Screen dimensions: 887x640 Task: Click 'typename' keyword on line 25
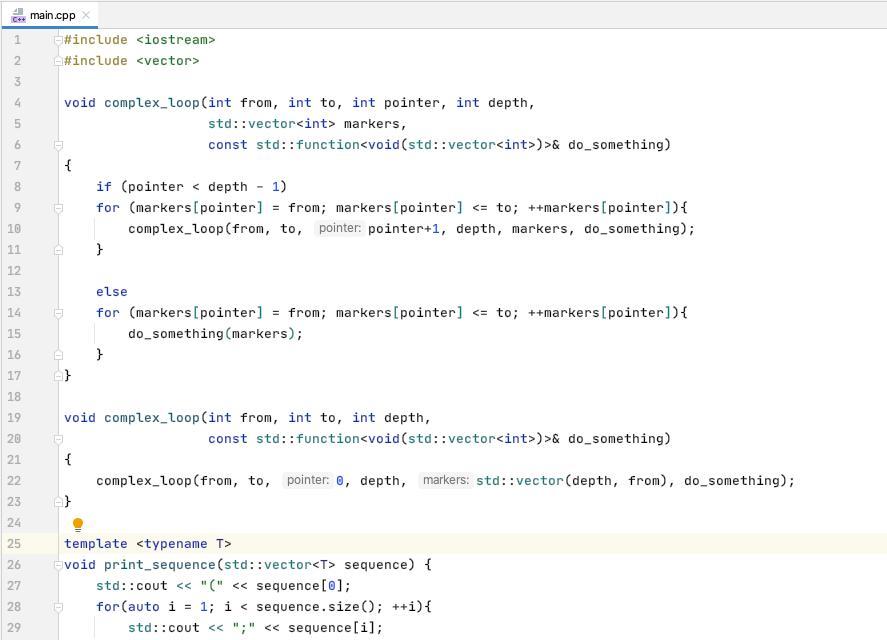pos(176,544)
